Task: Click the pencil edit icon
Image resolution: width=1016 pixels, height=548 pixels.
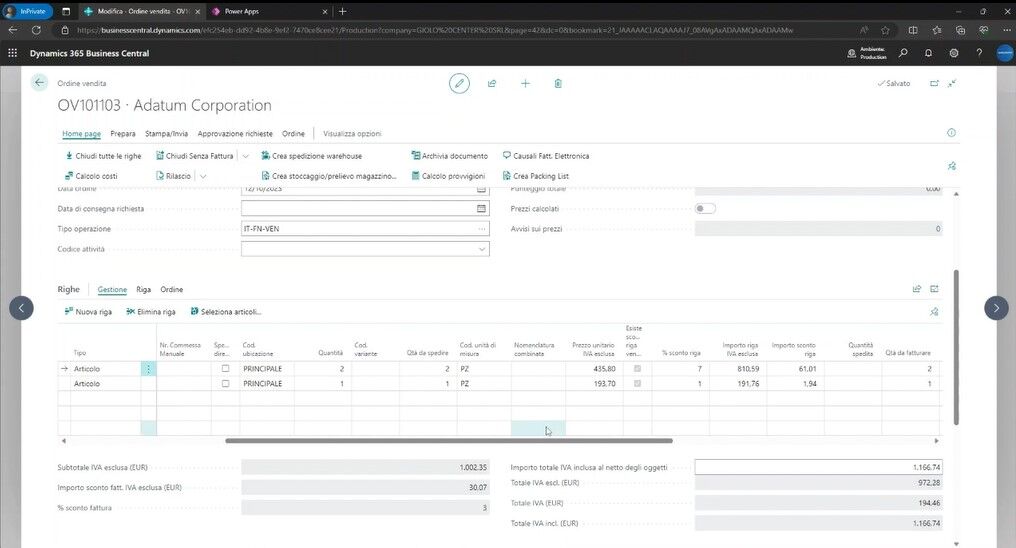Action: pos(459,83)
